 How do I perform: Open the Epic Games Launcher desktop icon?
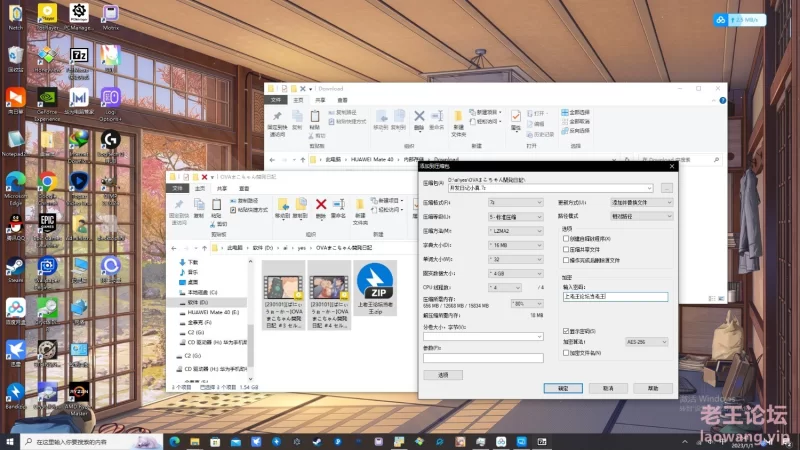[x=47, y=229]
